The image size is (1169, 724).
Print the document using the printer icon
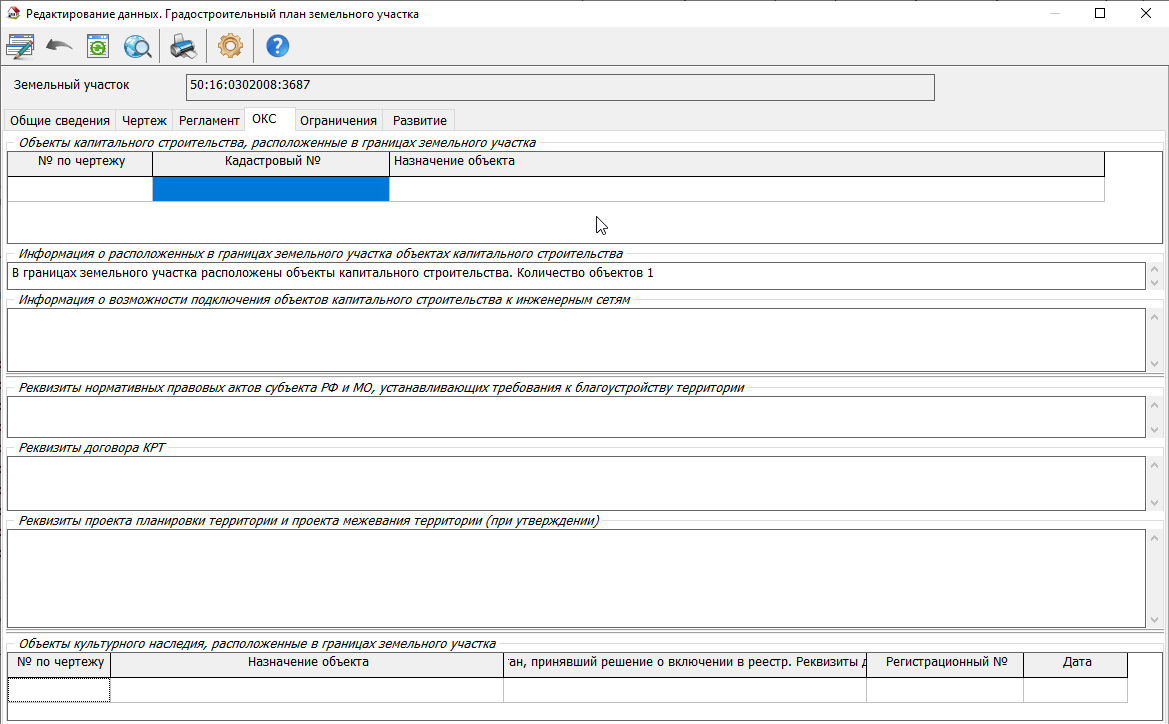(x=183, y=46)
